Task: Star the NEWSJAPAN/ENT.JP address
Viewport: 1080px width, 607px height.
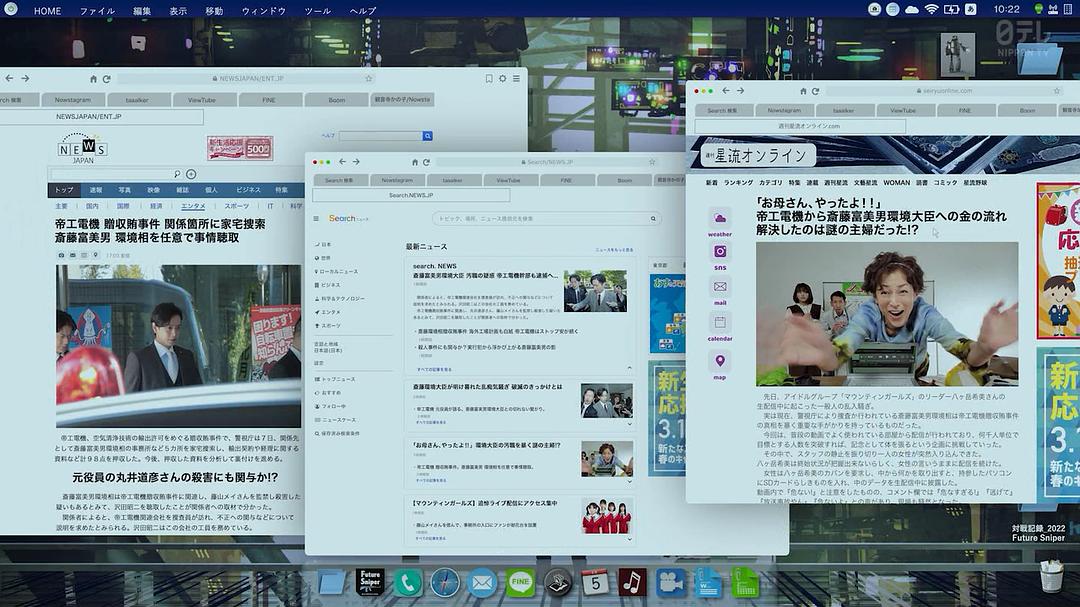Action: (x=368, y=79)
